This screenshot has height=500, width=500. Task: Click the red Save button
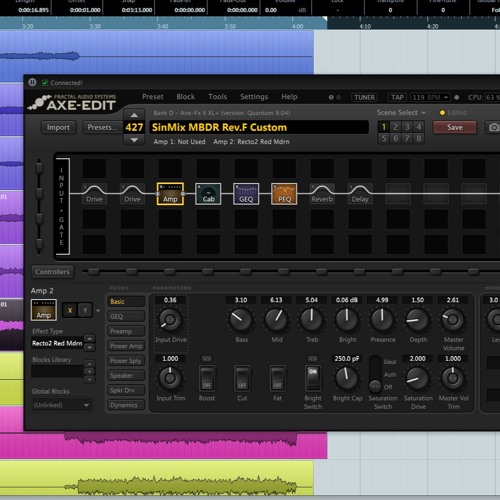coord(455,127)
